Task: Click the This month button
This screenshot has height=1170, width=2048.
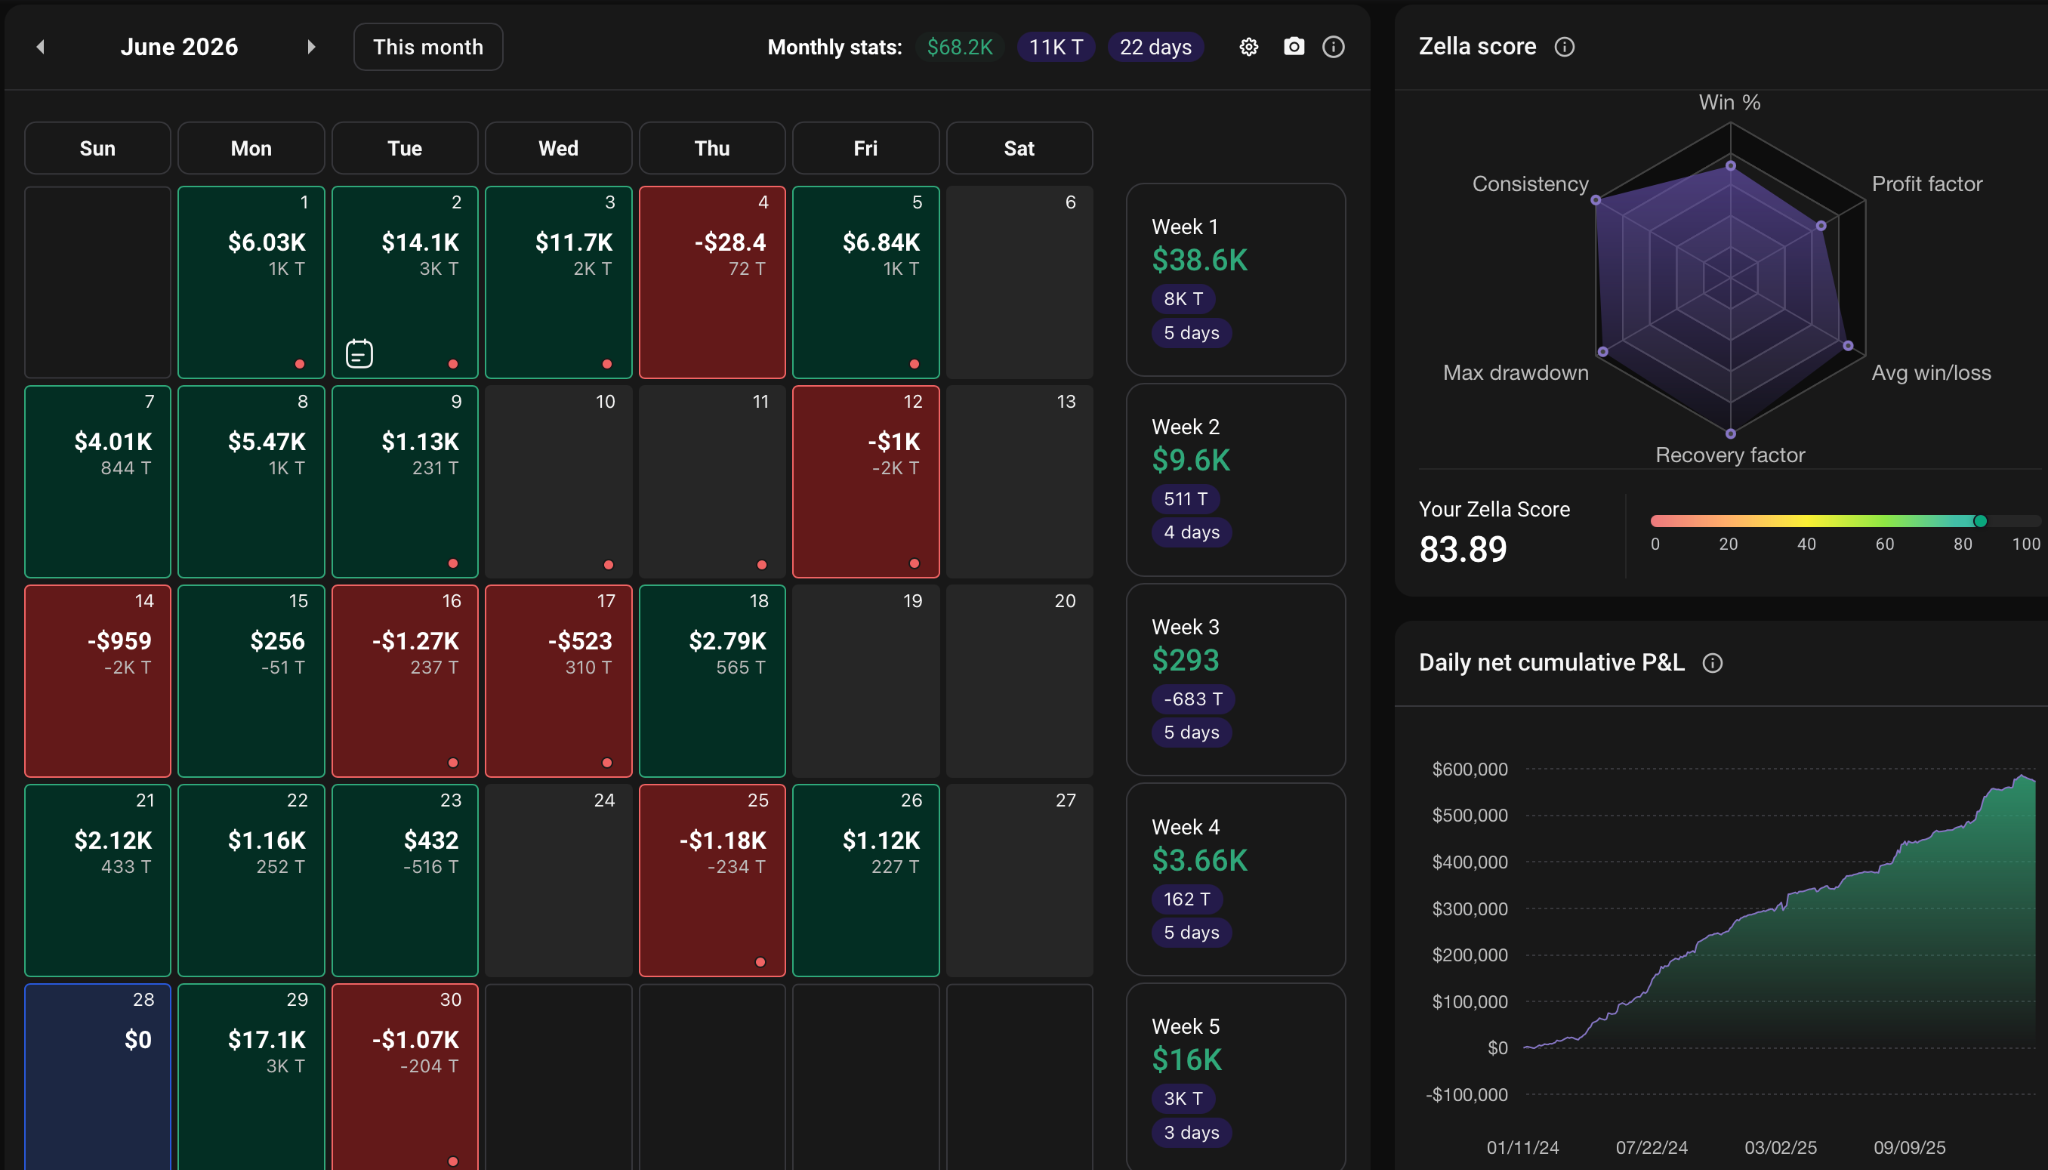Action: [x=428, y=47]
